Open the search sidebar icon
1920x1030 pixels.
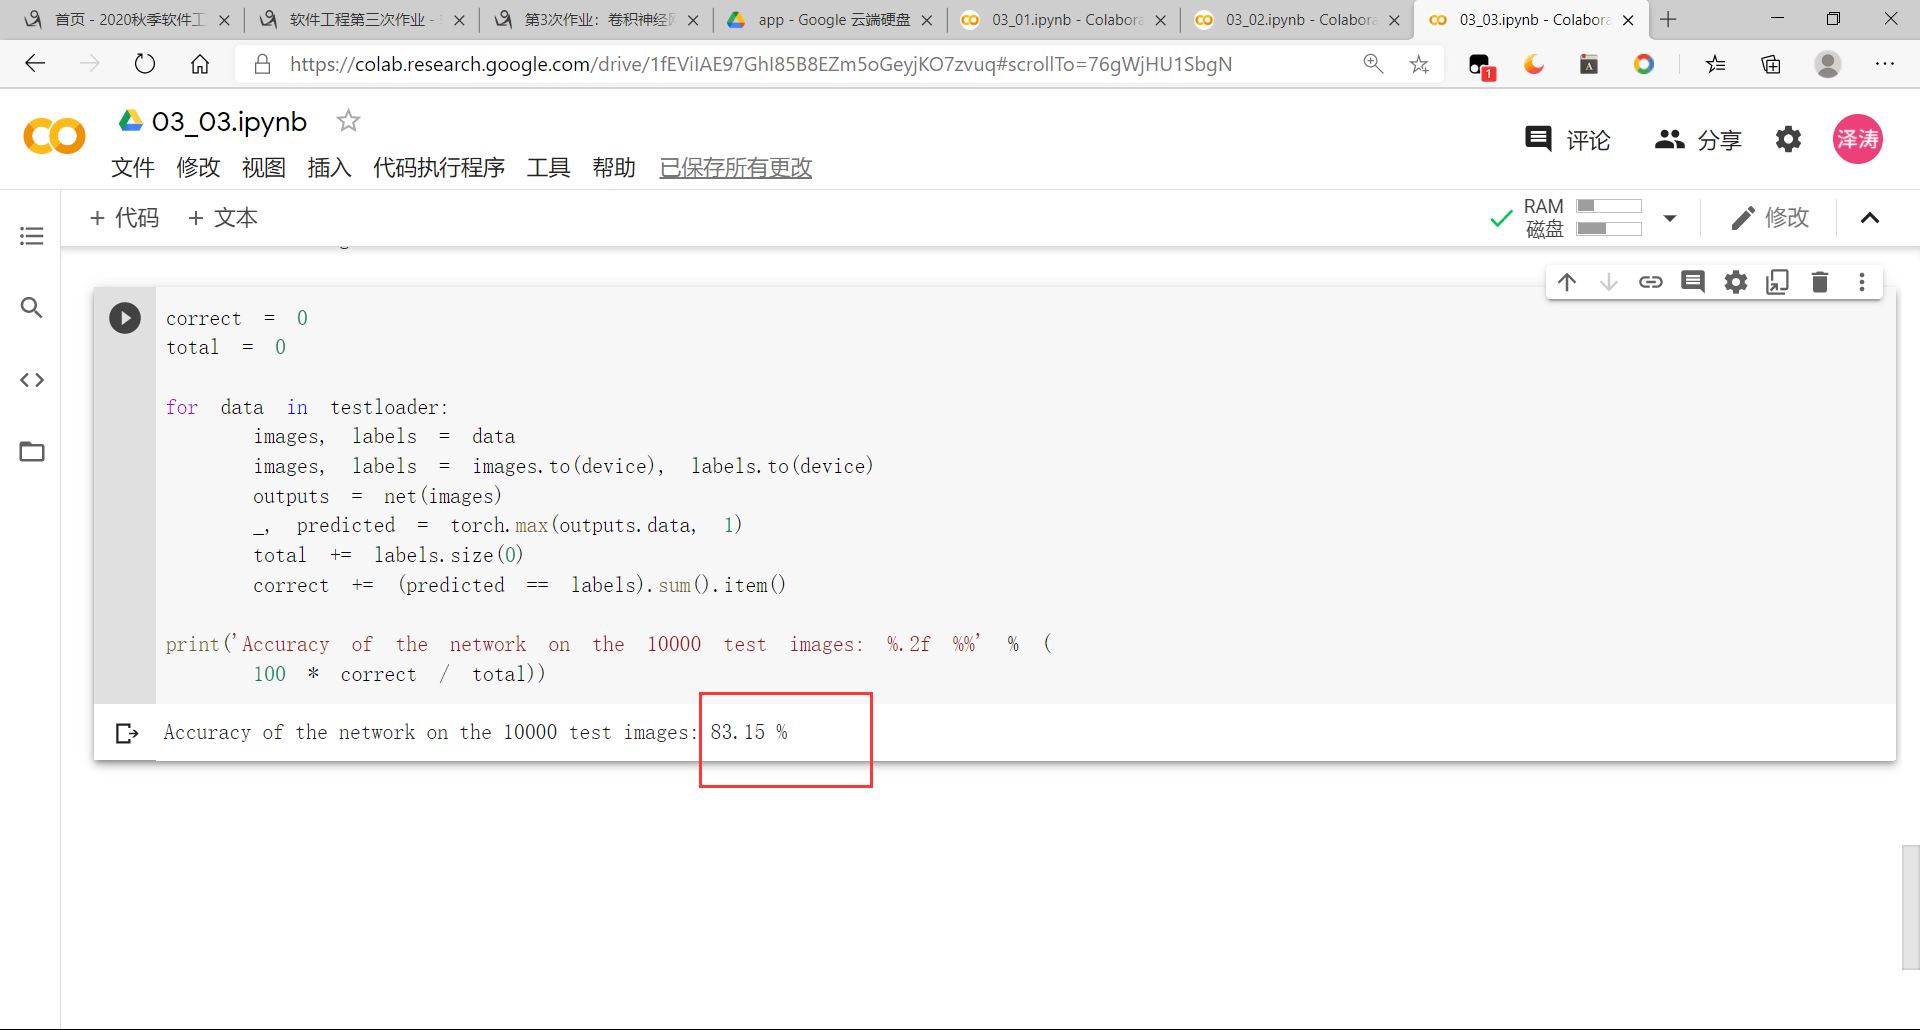(32, 308)
